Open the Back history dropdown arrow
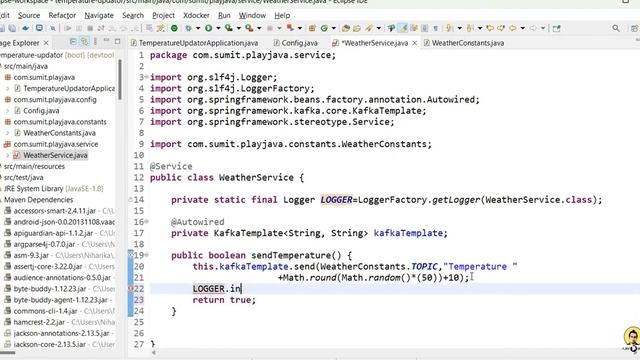Viewport: 640px width, 360px height. 522,28
